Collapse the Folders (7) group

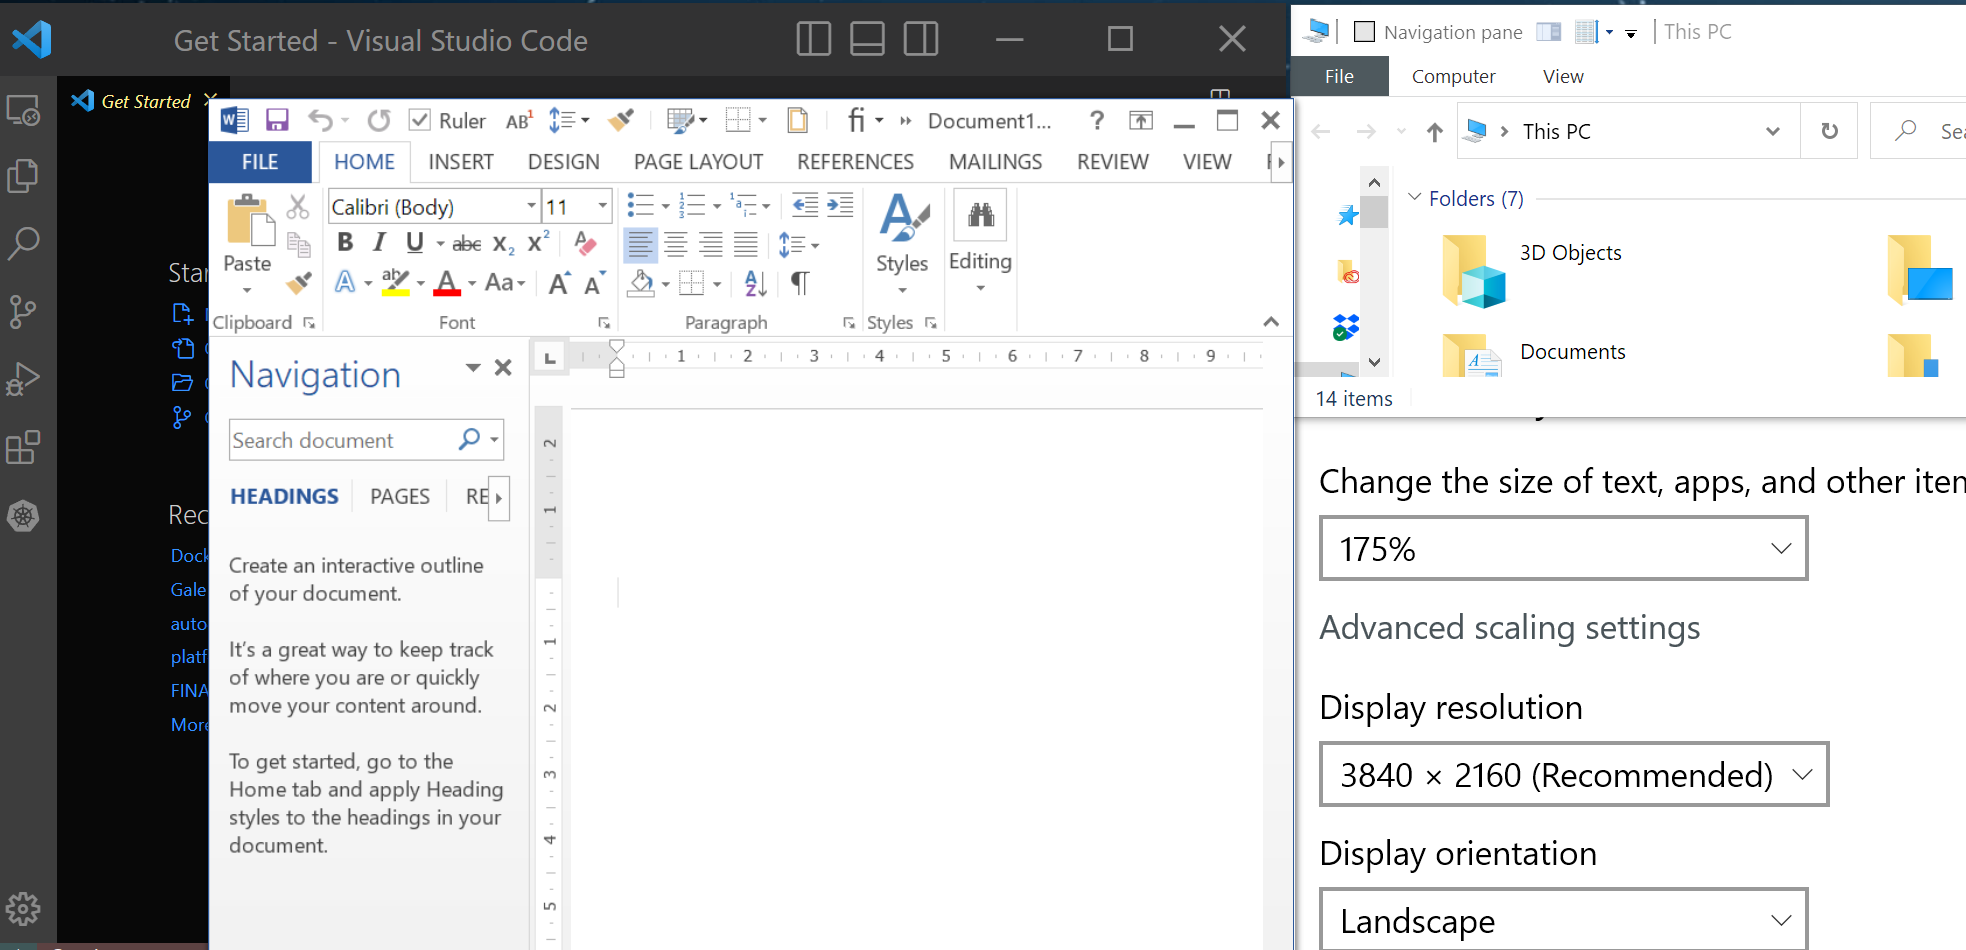[1415, 198]
